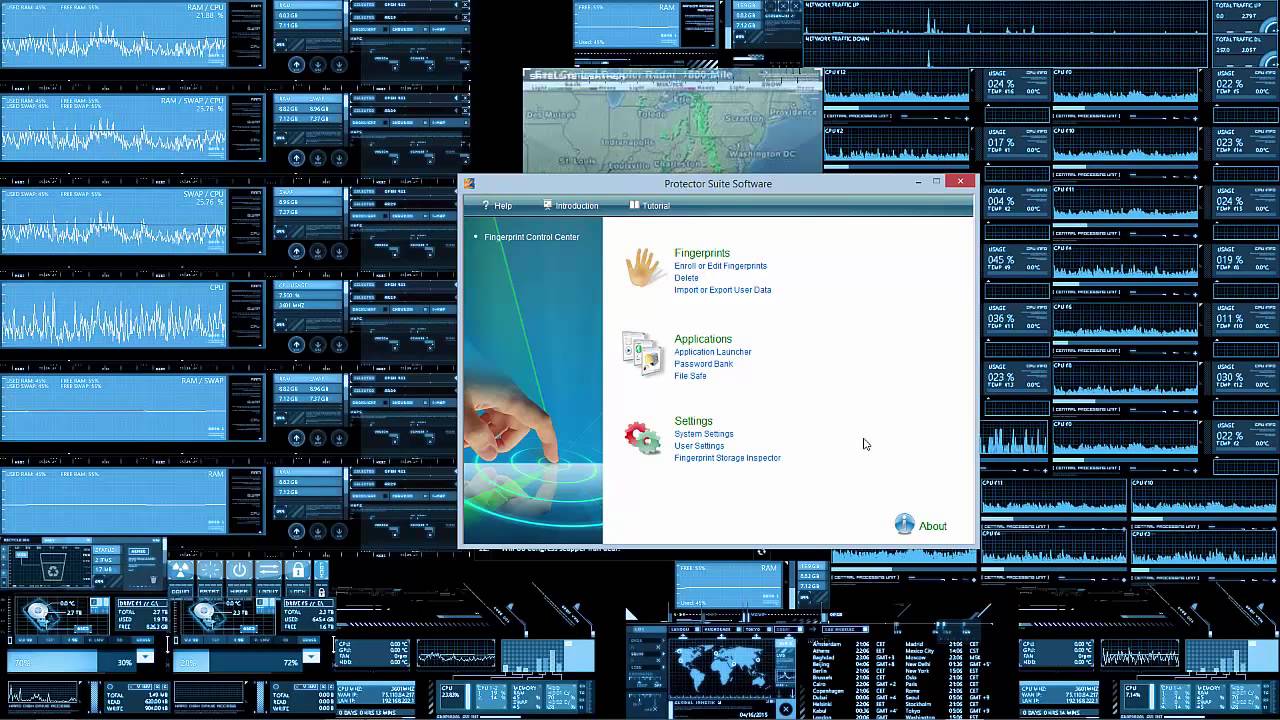This screenshot has width=1280, height=720.
Task: Open Enroll or Edit Fingerprints
Action: coord(720,266)
